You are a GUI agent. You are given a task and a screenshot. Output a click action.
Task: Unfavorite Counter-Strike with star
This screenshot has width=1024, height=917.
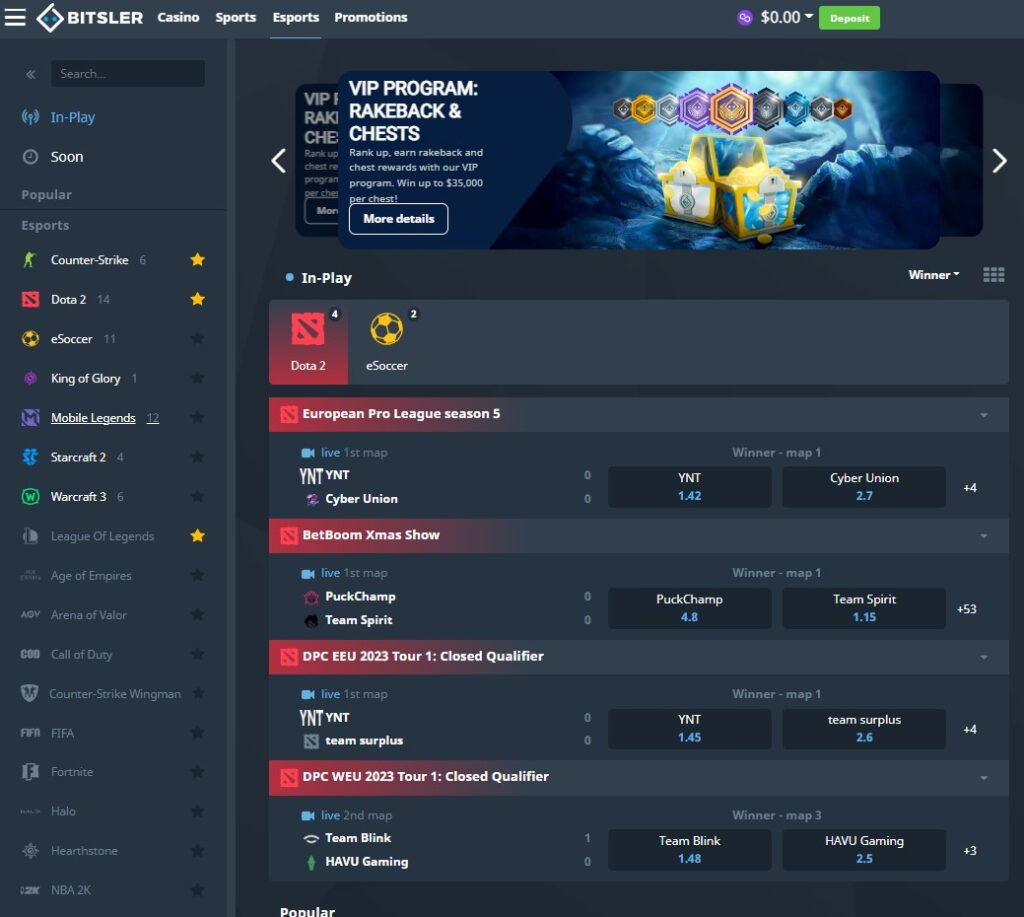coord(197,260)
